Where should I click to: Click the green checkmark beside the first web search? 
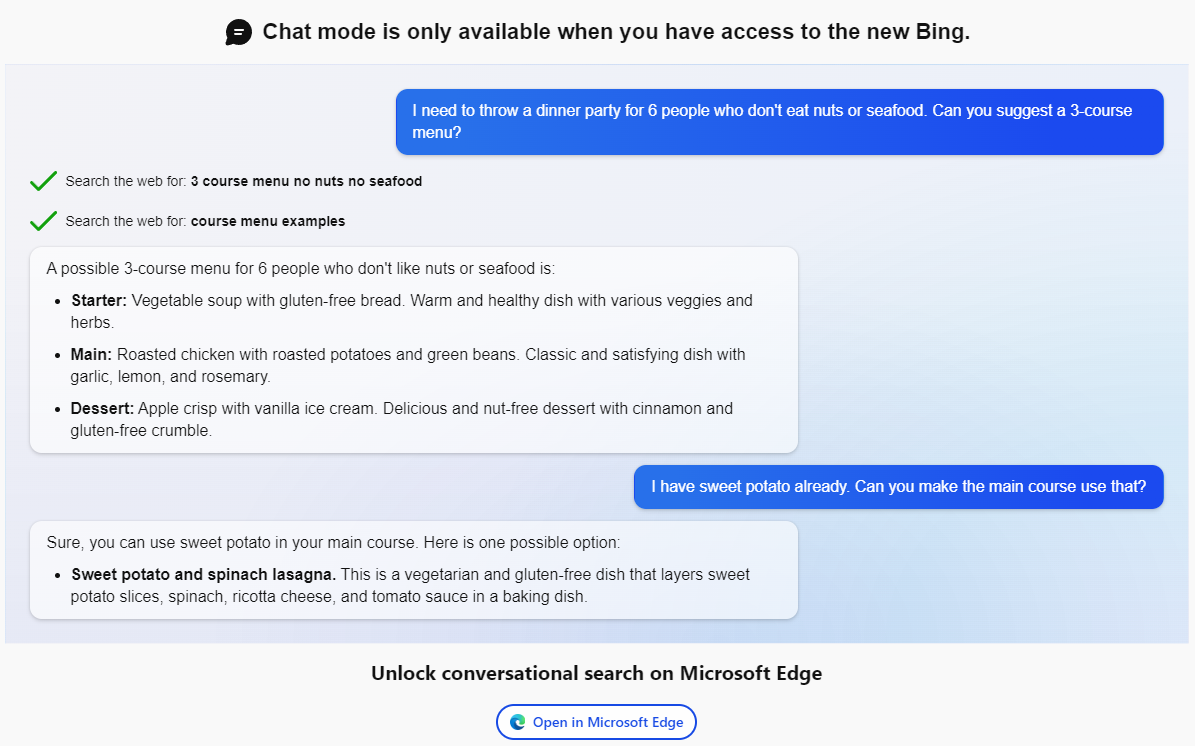(x=43, y=181)
